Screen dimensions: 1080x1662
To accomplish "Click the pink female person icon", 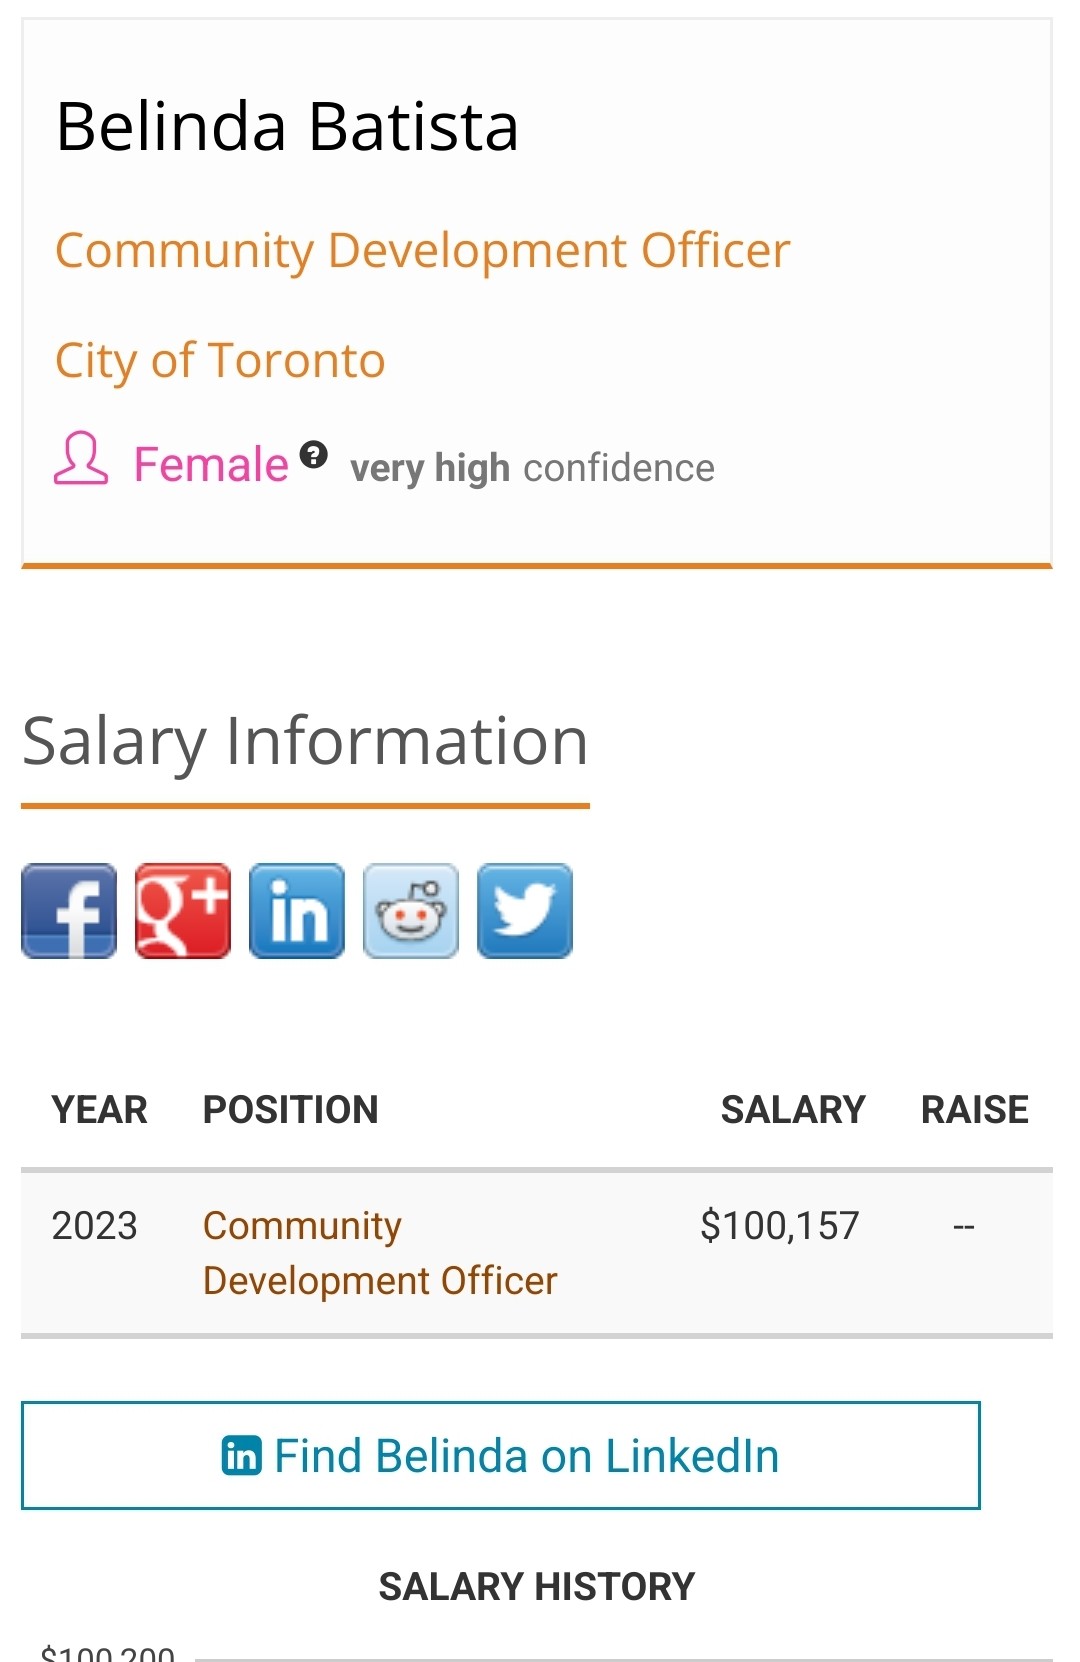I will coord(81,460).
